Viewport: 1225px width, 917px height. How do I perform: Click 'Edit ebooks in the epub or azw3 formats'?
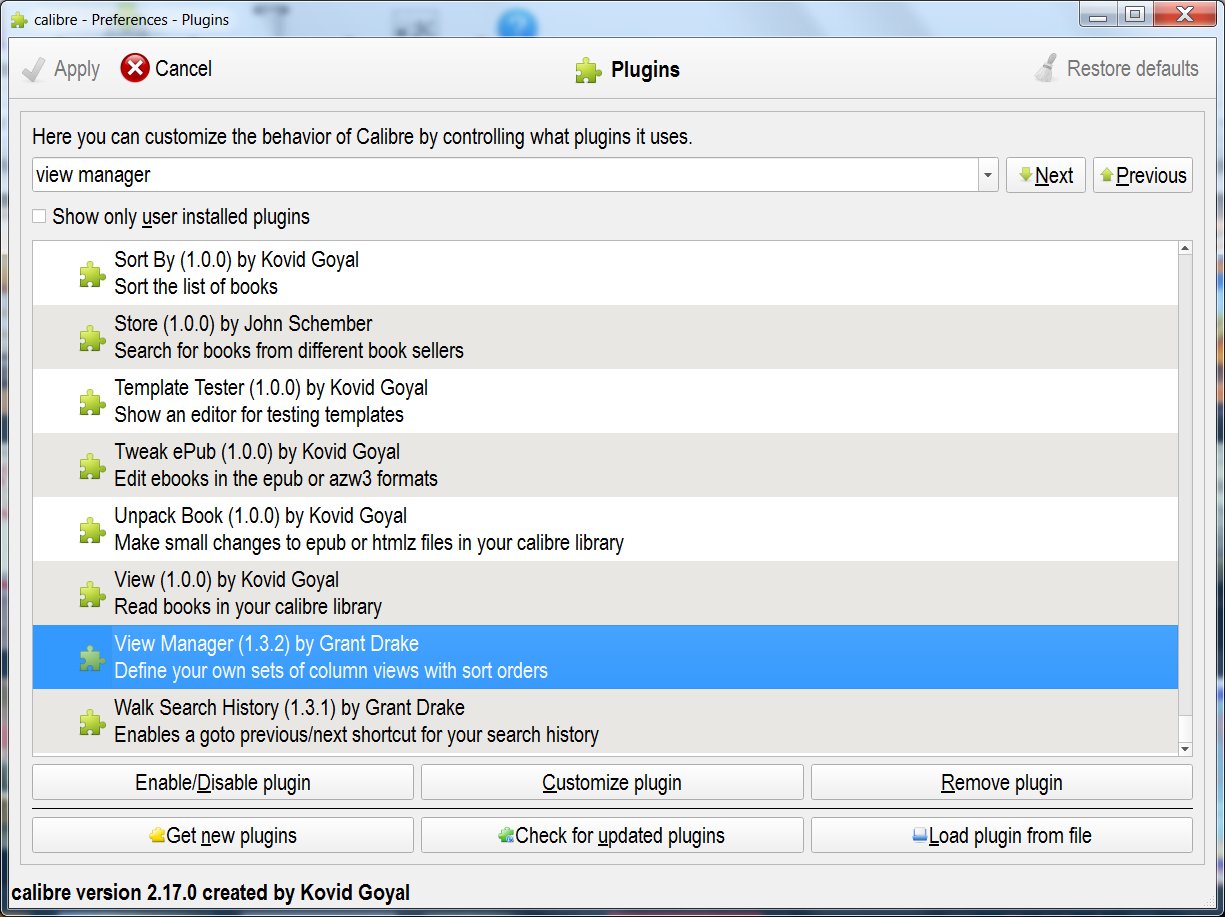coord(276,479)
